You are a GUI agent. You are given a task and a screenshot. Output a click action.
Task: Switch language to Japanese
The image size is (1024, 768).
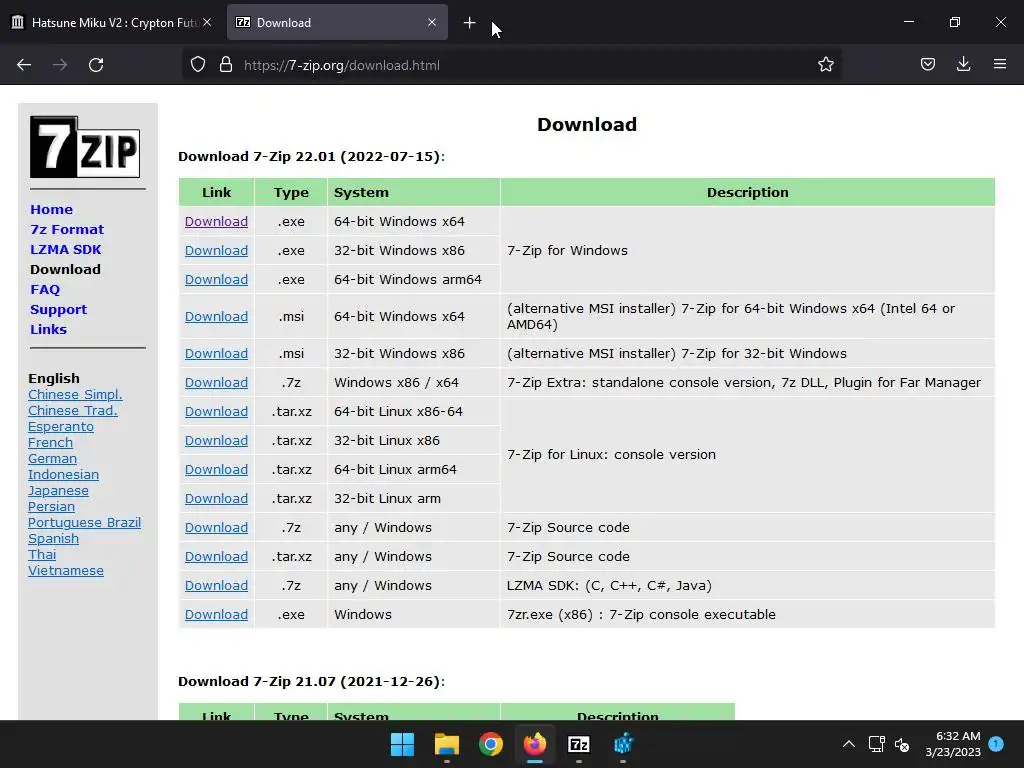58,490
